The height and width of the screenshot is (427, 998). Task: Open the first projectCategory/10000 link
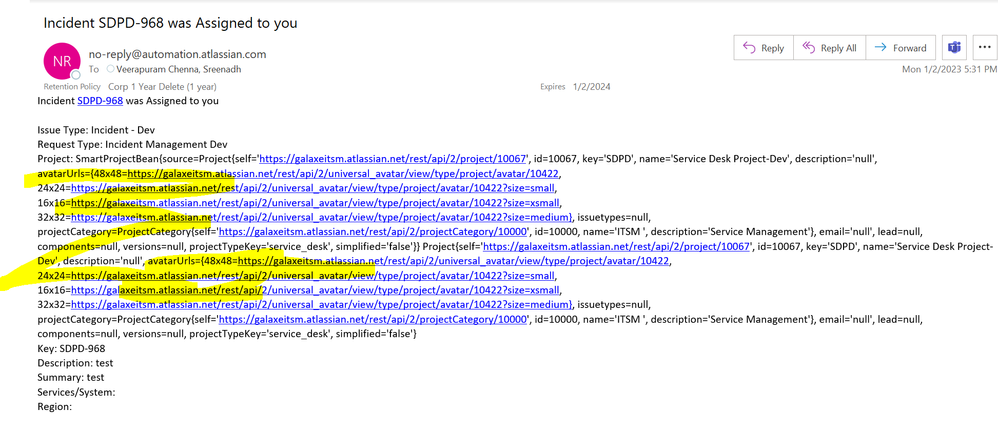click(374, 232)
